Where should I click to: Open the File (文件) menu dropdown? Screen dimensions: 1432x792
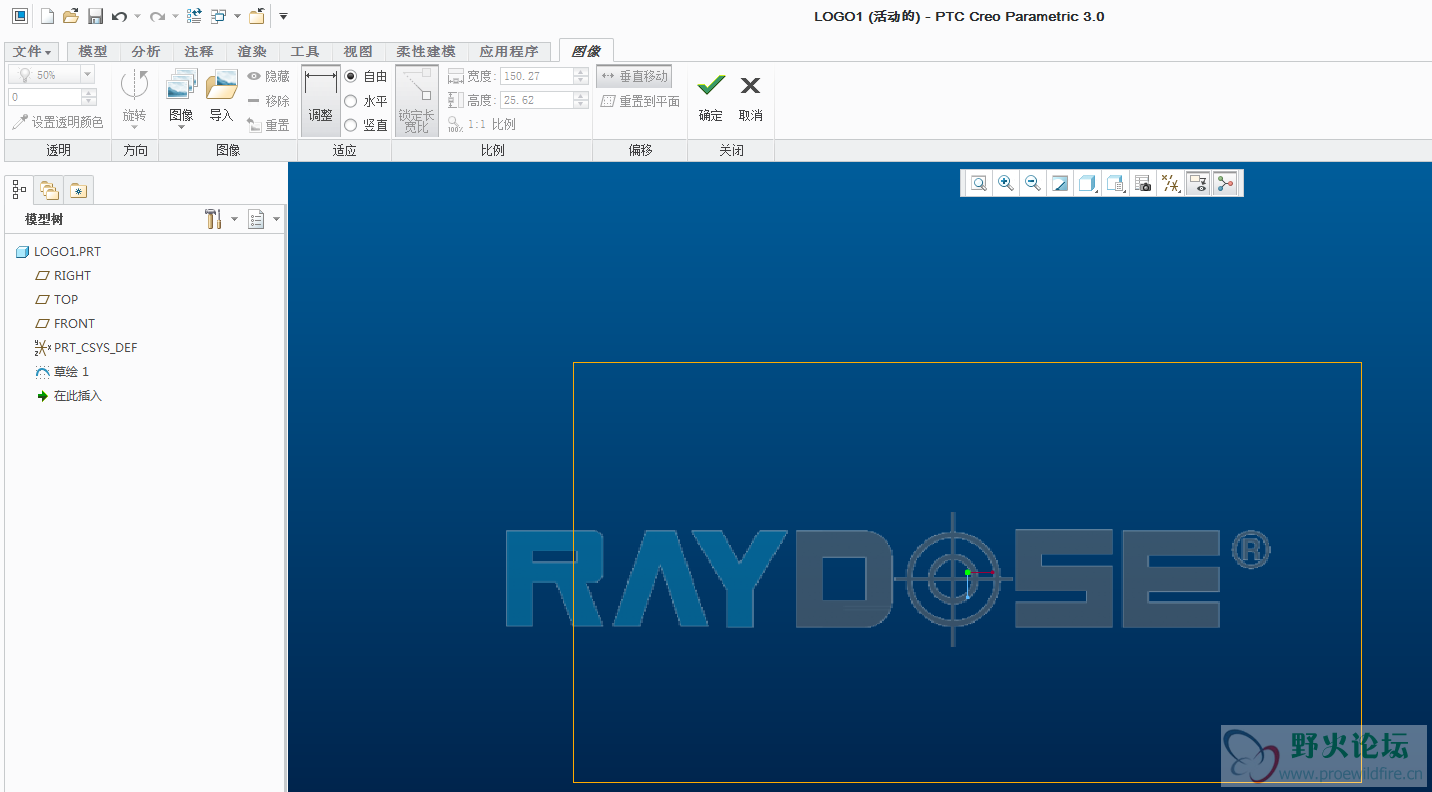[x=32, y=51]
